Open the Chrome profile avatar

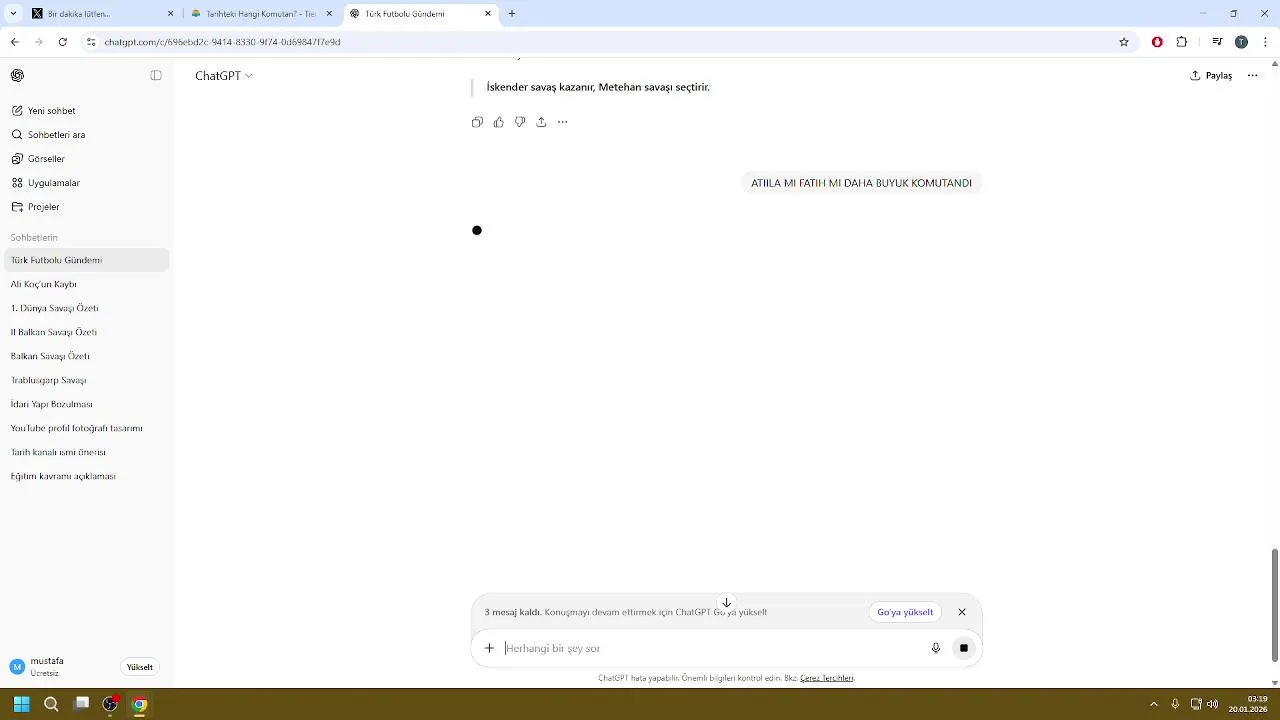[x=1241, y=42]
